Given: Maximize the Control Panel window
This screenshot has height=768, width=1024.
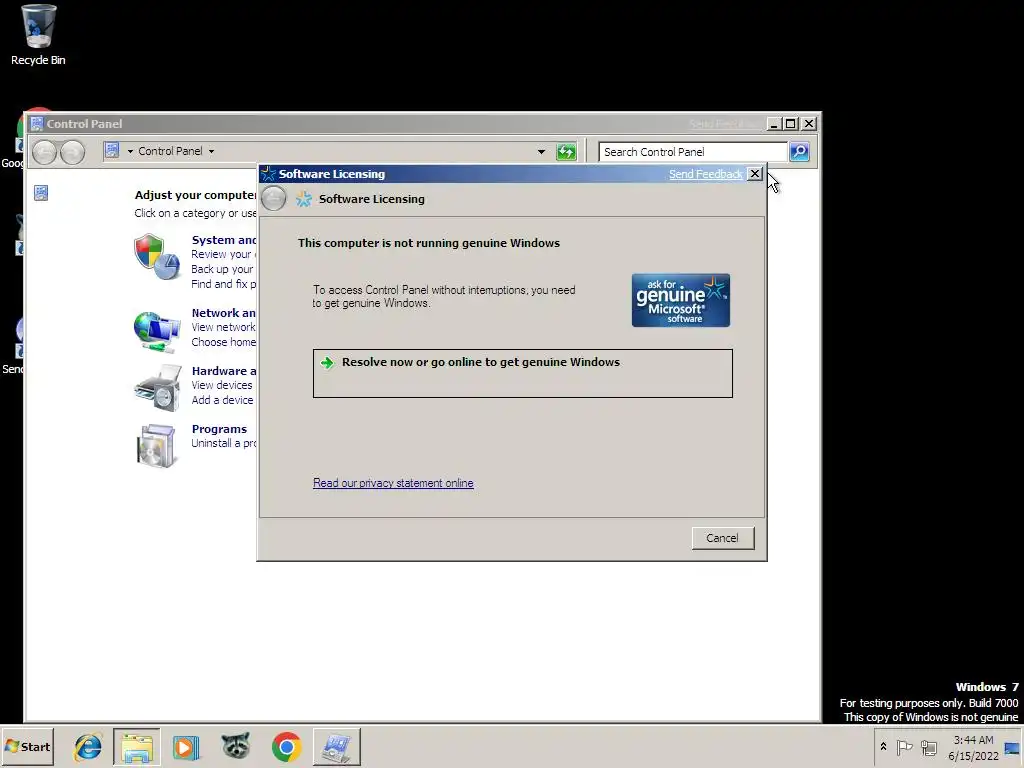Looking at the screenshot, I should (791, 123).
